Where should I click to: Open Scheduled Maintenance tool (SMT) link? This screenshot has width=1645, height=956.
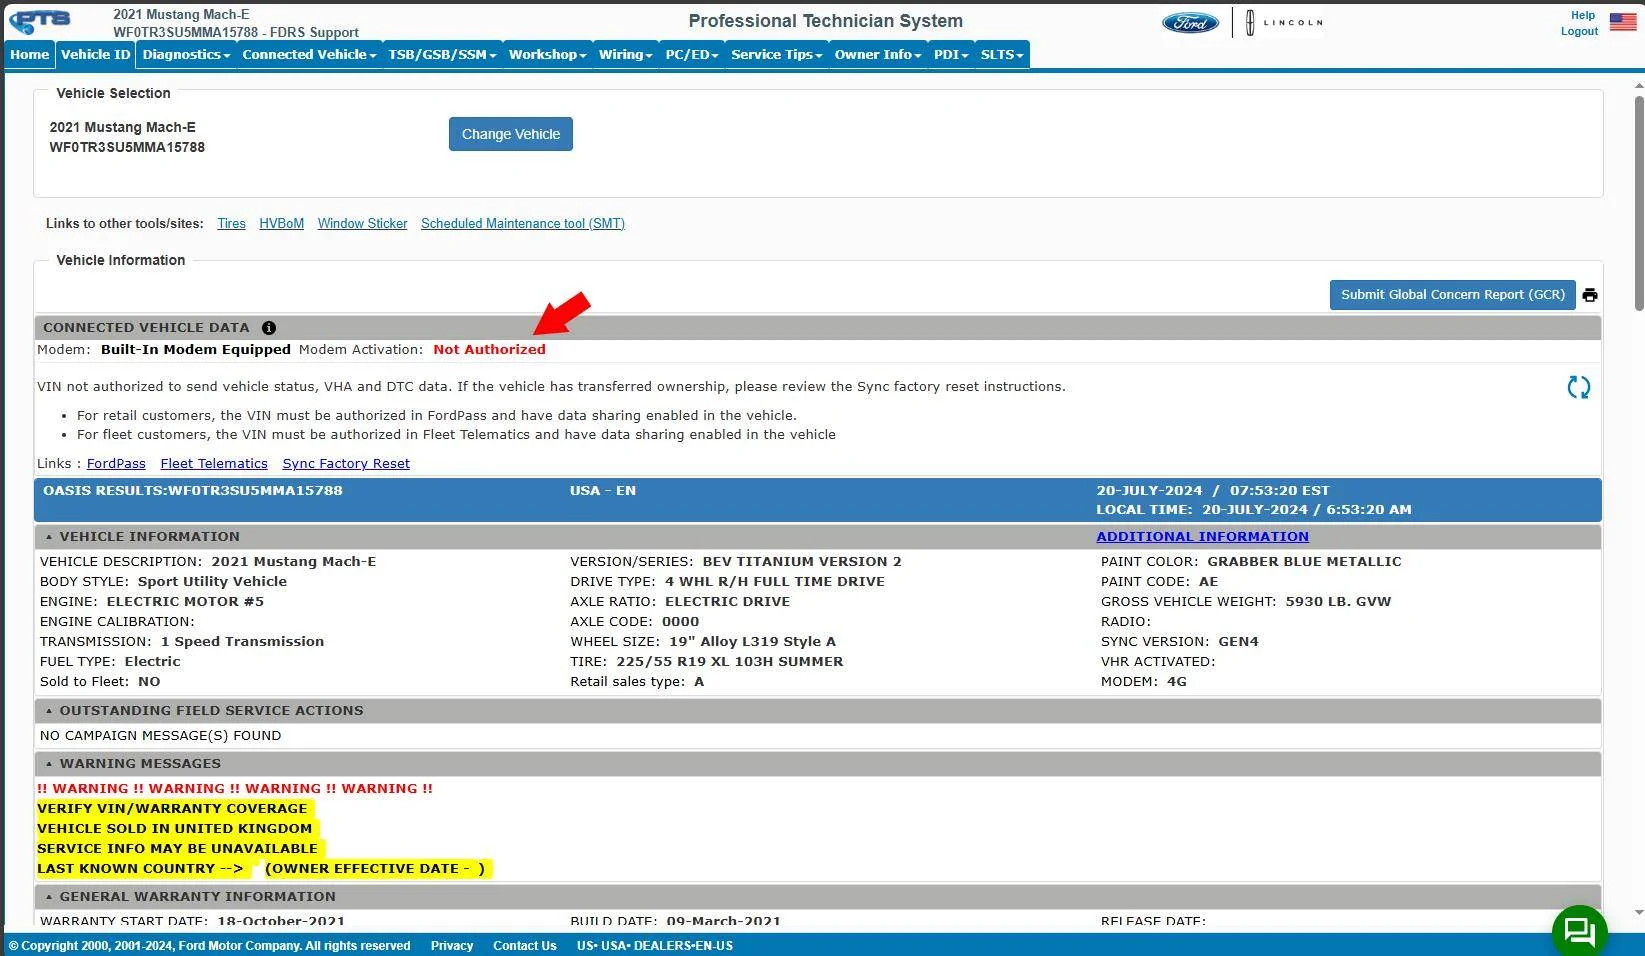[x=523, y=224]
